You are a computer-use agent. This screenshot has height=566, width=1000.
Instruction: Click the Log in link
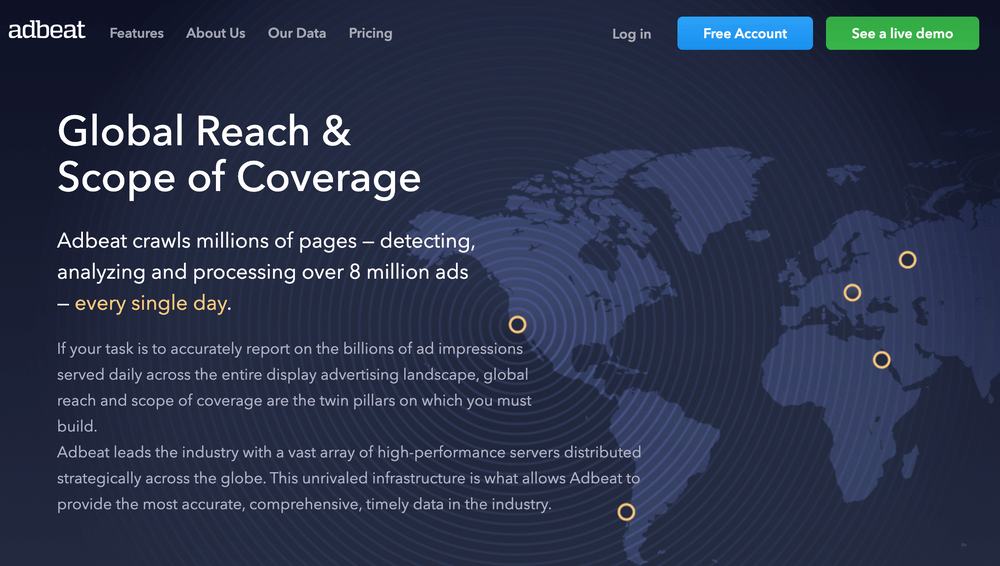point(631,34)
